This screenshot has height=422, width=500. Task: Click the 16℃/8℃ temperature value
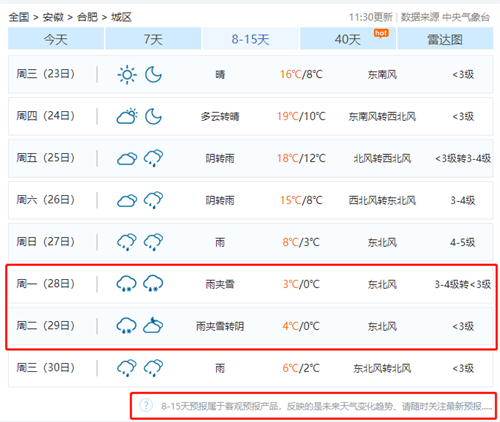(301, 74)
